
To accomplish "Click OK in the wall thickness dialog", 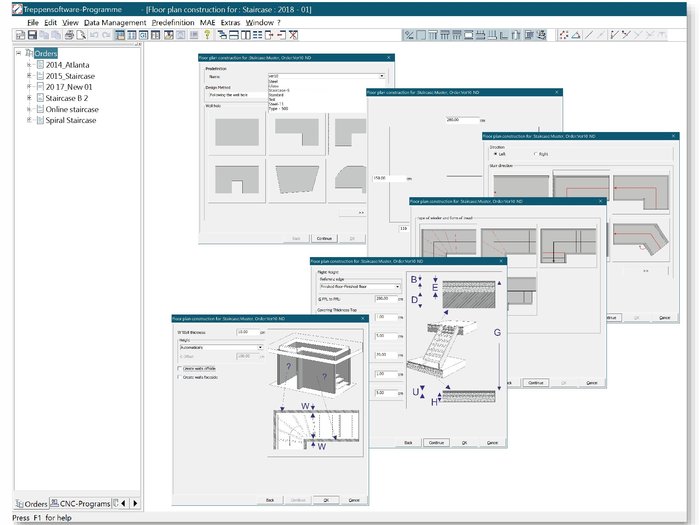I will (x=326, y=500).
